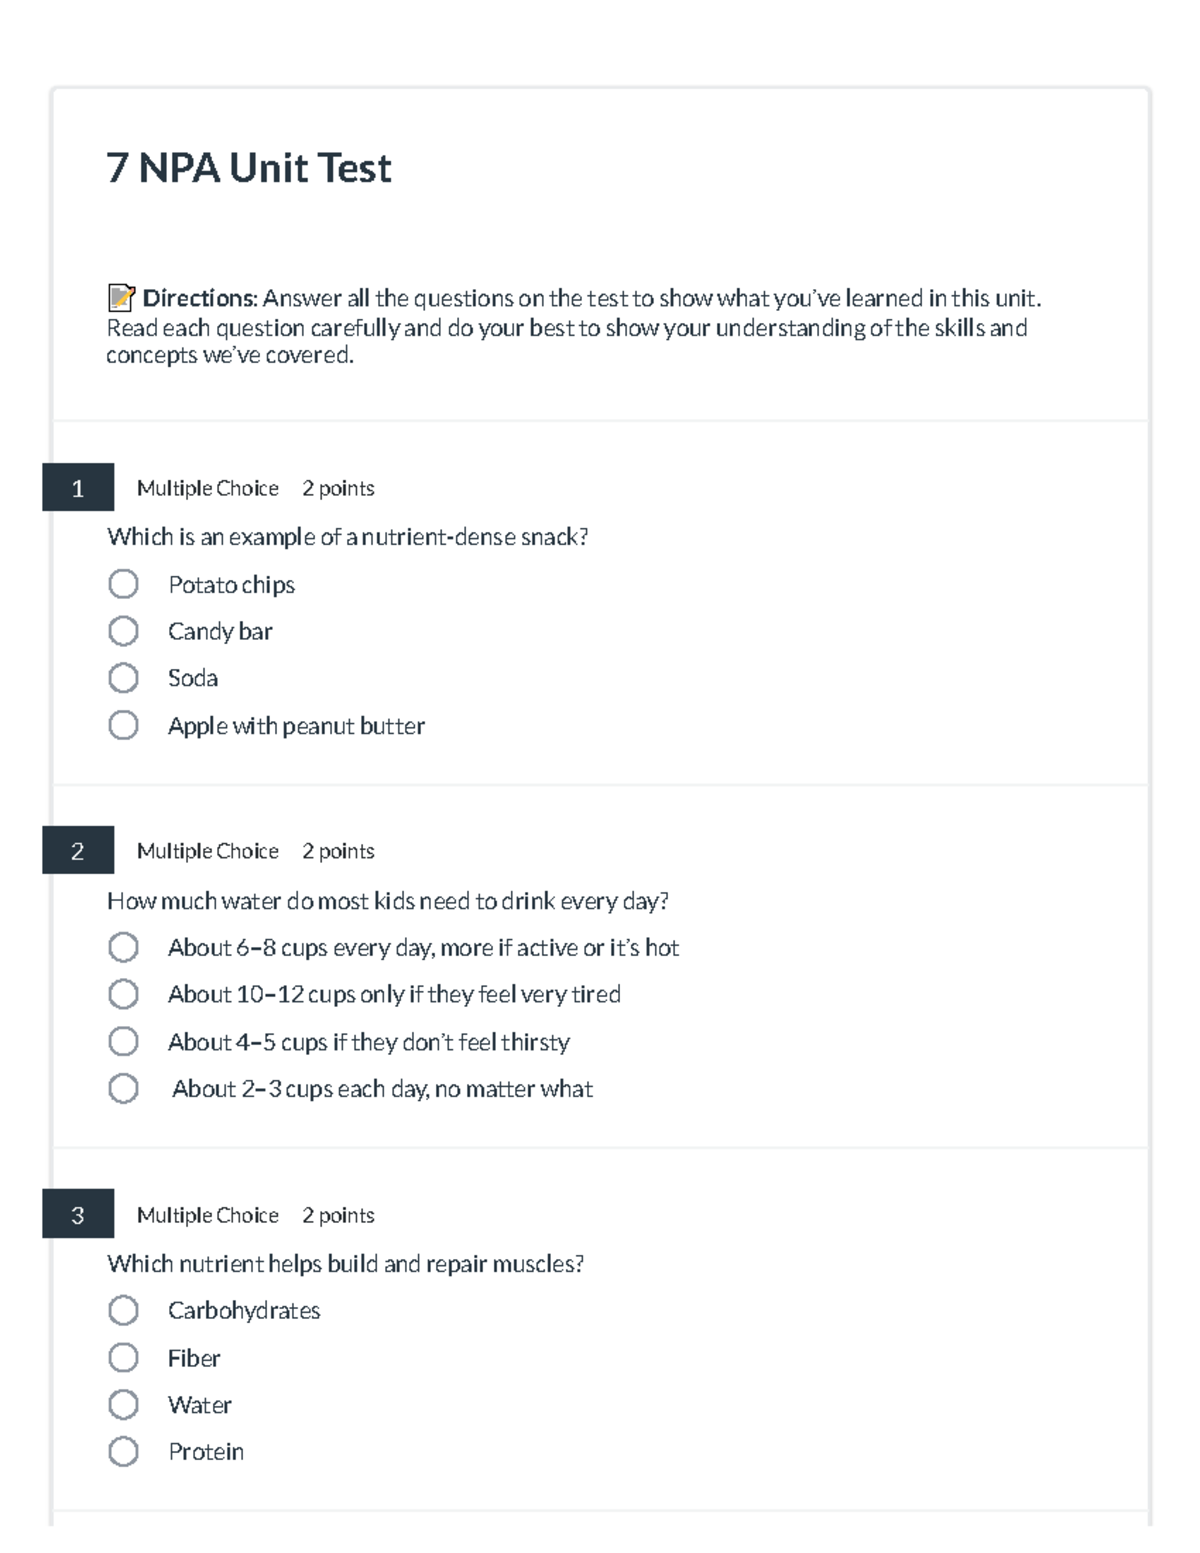Screen dimensions: 1200x1553
Task: Click the nutrient-dense snack question text
Action: 347,537
